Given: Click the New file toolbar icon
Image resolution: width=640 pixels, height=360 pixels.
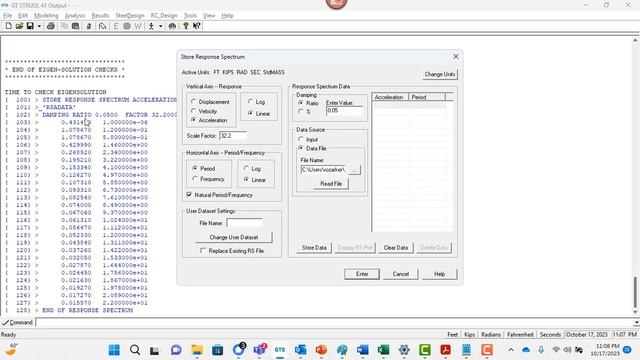Looking at the screenshot, I should tap(9, 26).
